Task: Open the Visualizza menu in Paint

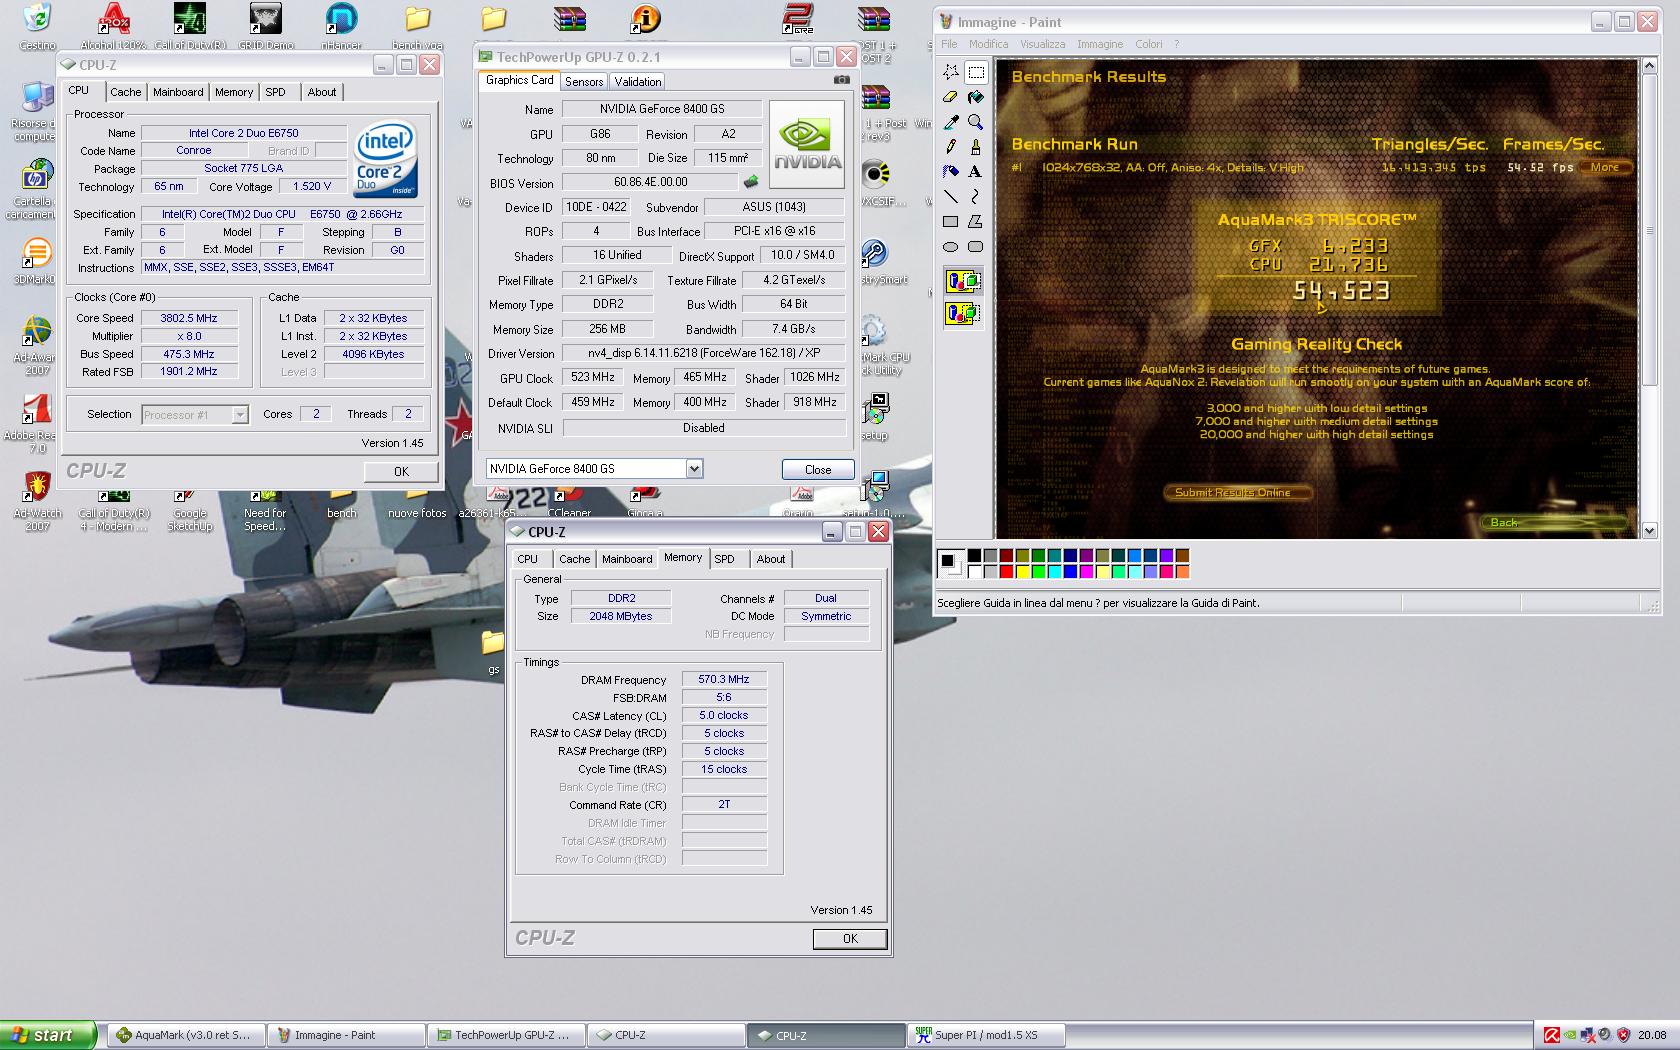Action: point(1042,44)
